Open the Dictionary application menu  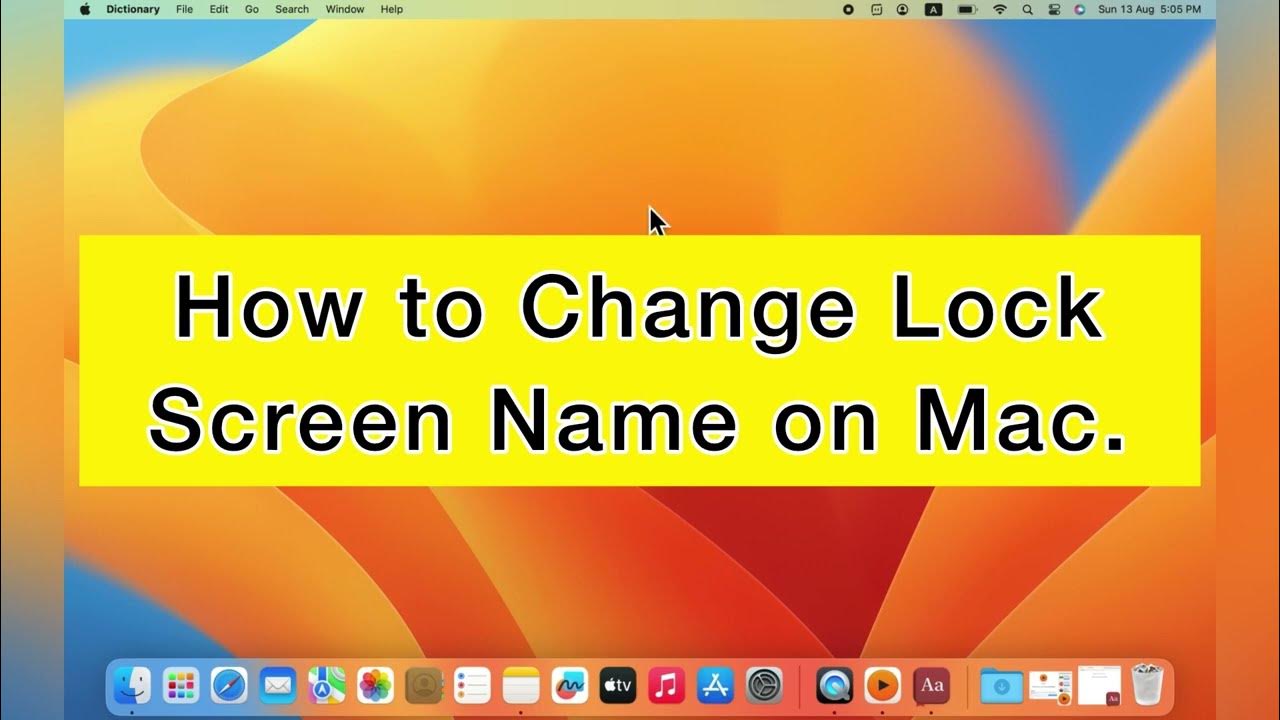[133, 9]
